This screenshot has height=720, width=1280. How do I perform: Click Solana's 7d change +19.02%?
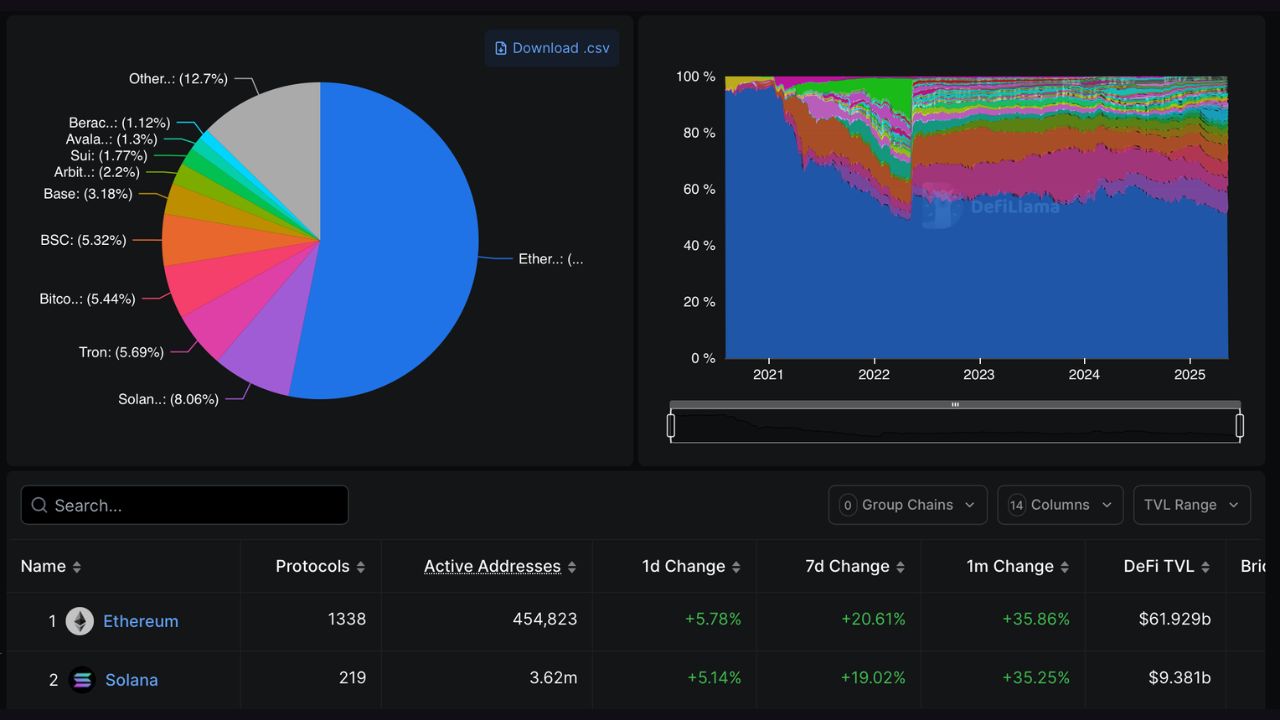coord(872,678)
